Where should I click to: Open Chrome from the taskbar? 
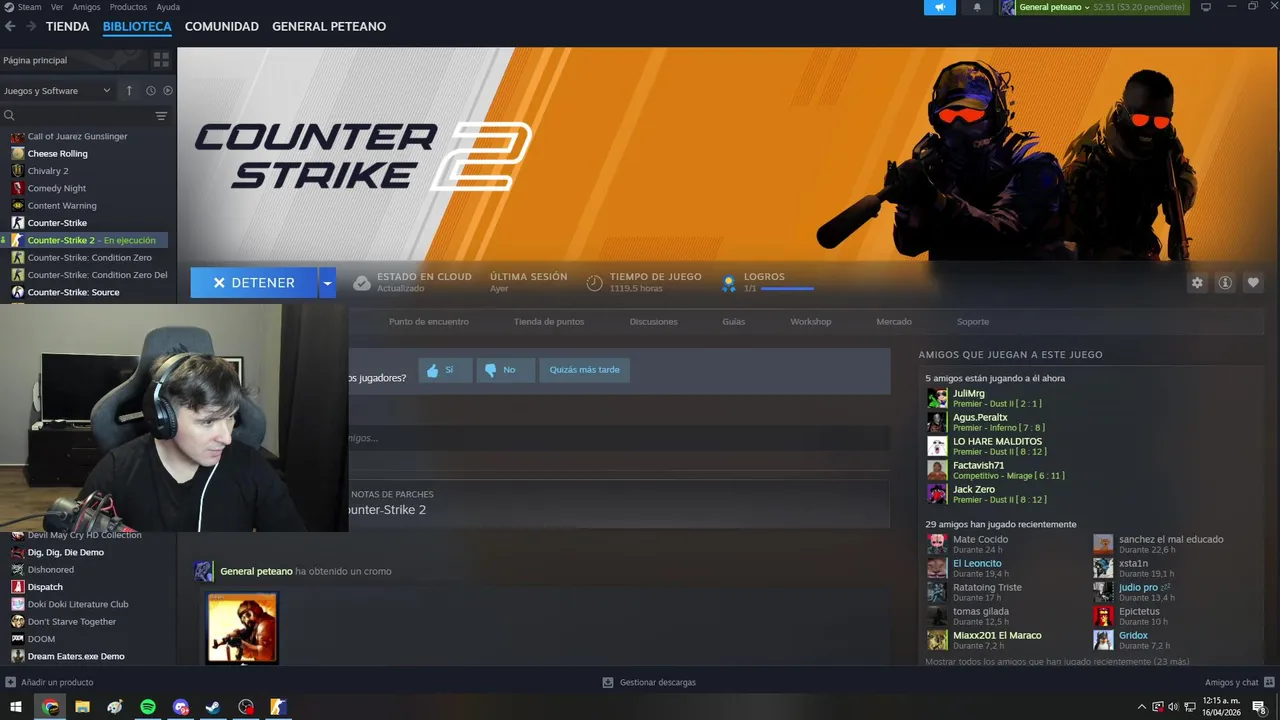point(50,707)
